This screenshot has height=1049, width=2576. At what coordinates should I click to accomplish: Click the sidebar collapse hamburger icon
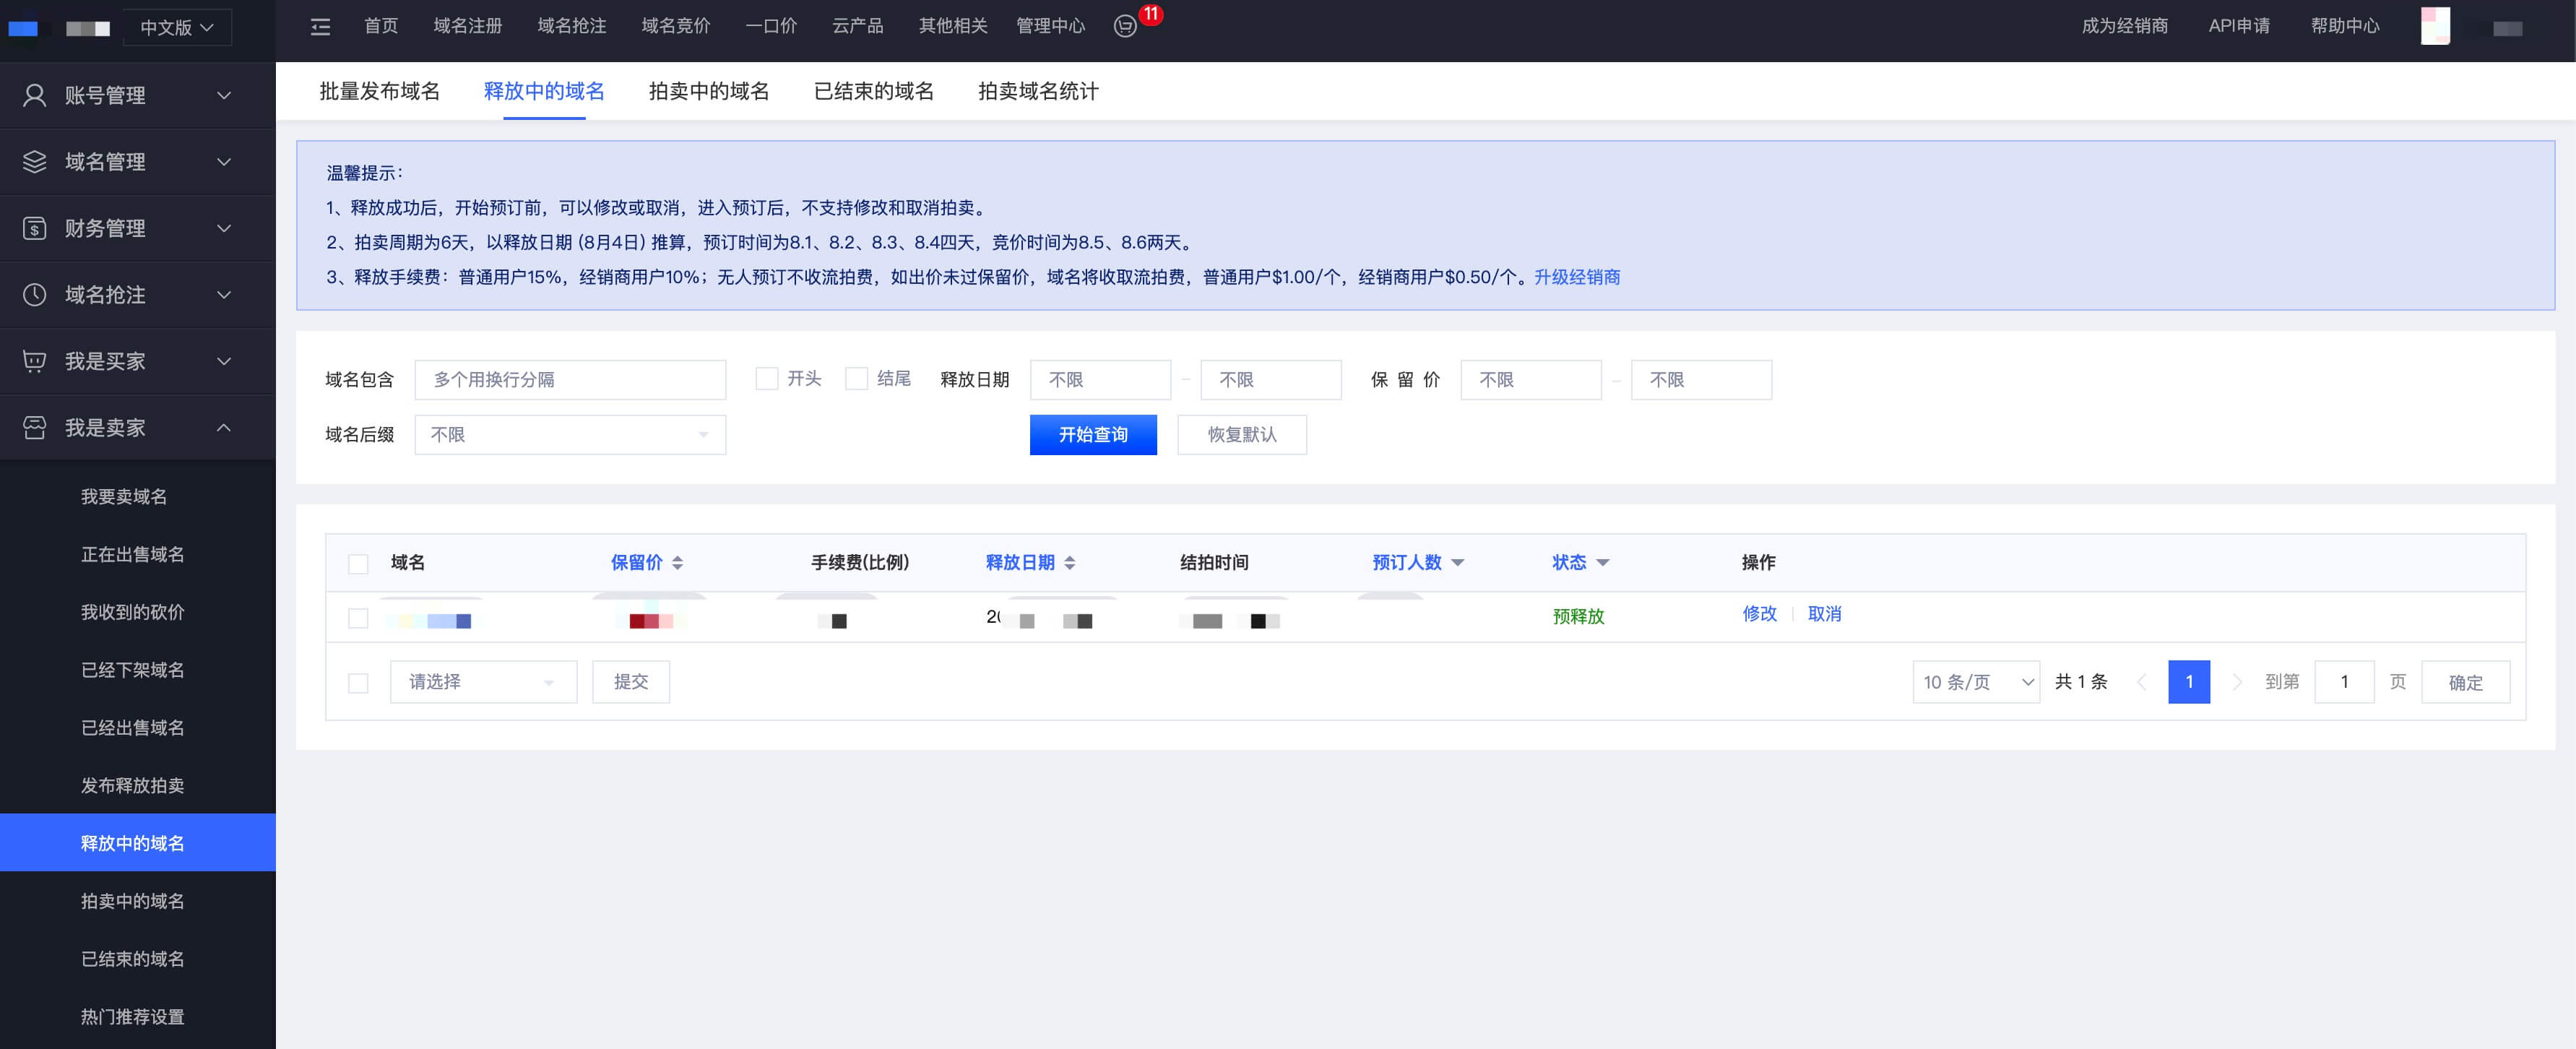pyautogui.click(x=320, y=27)
